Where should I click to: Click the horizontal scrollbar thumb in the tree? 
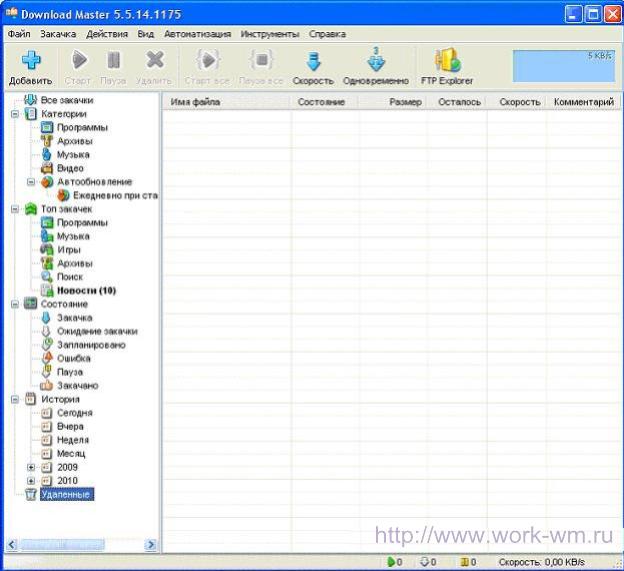[x=62, y=544]
